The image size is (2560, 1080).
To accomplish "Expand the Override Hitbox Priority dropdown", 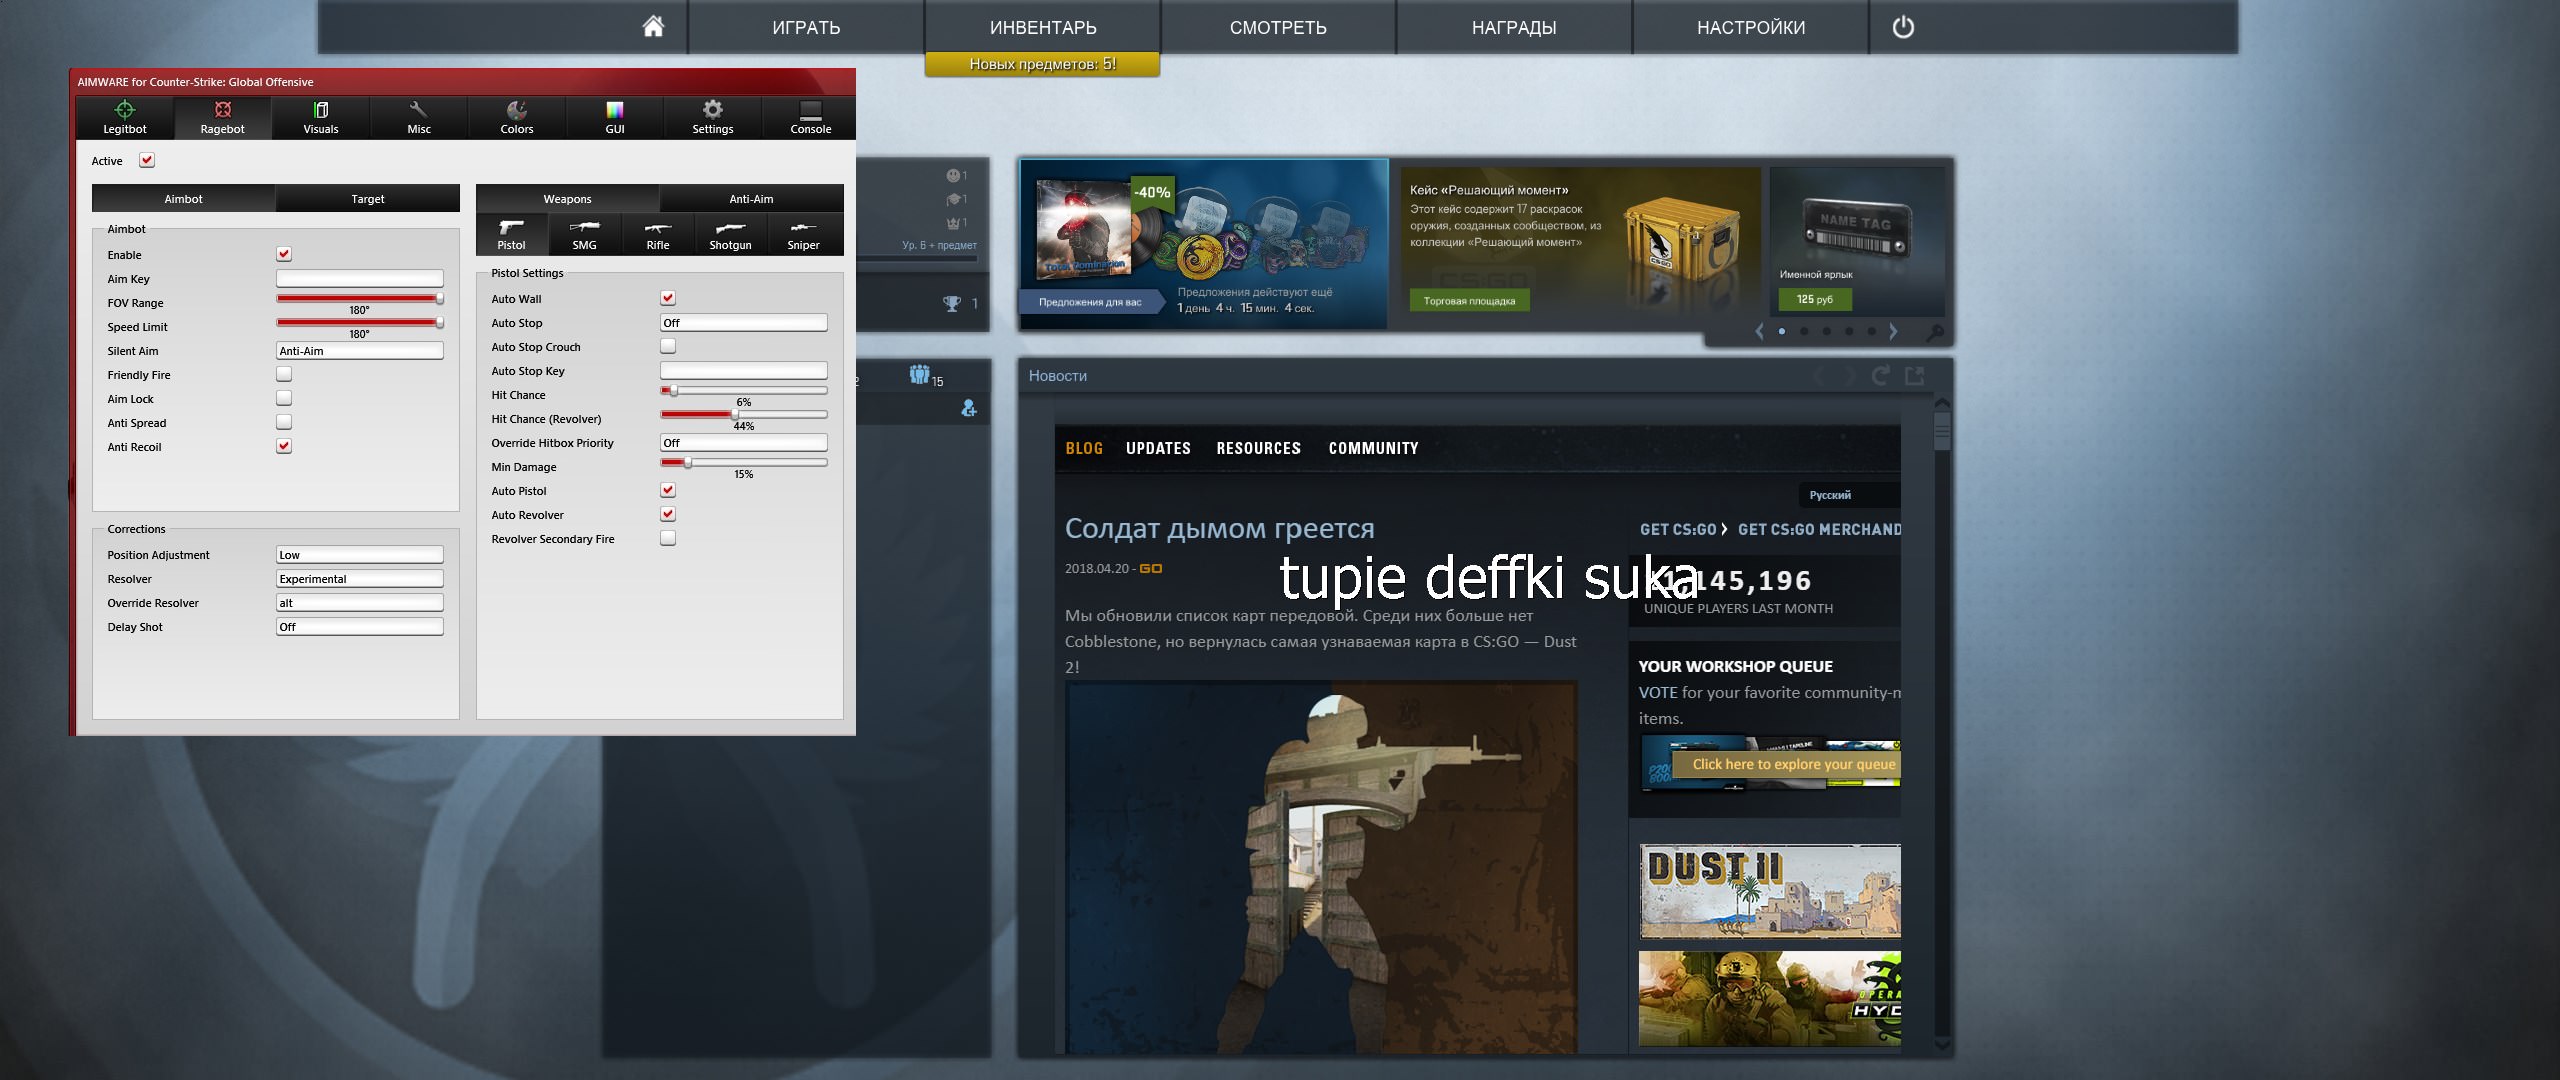I will [x=743, y=443].
